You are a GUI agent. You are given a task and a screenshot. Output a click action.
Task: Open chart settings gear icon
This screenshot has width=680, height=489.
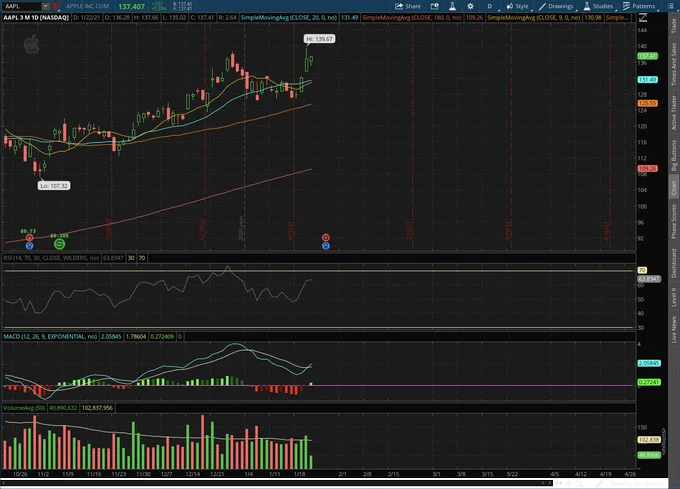471,6
